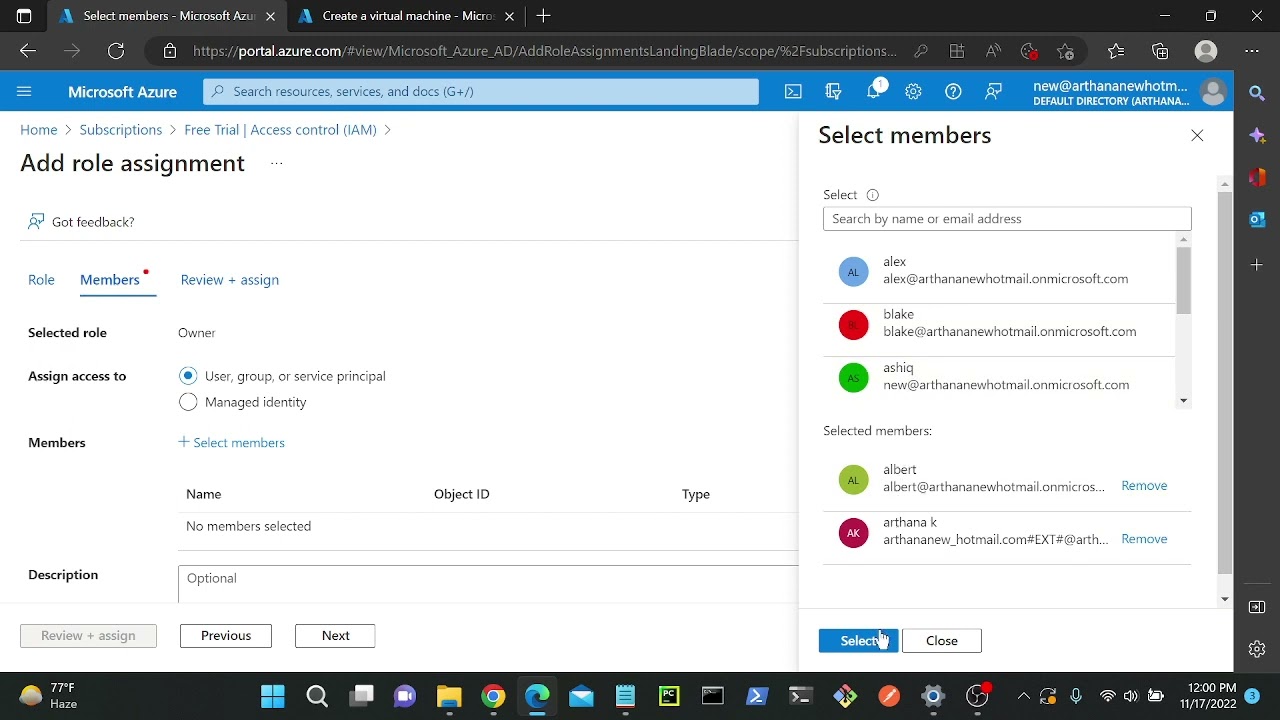Open Azure portal settings gear
1280x720 pixels.
[x=913, y=91]
